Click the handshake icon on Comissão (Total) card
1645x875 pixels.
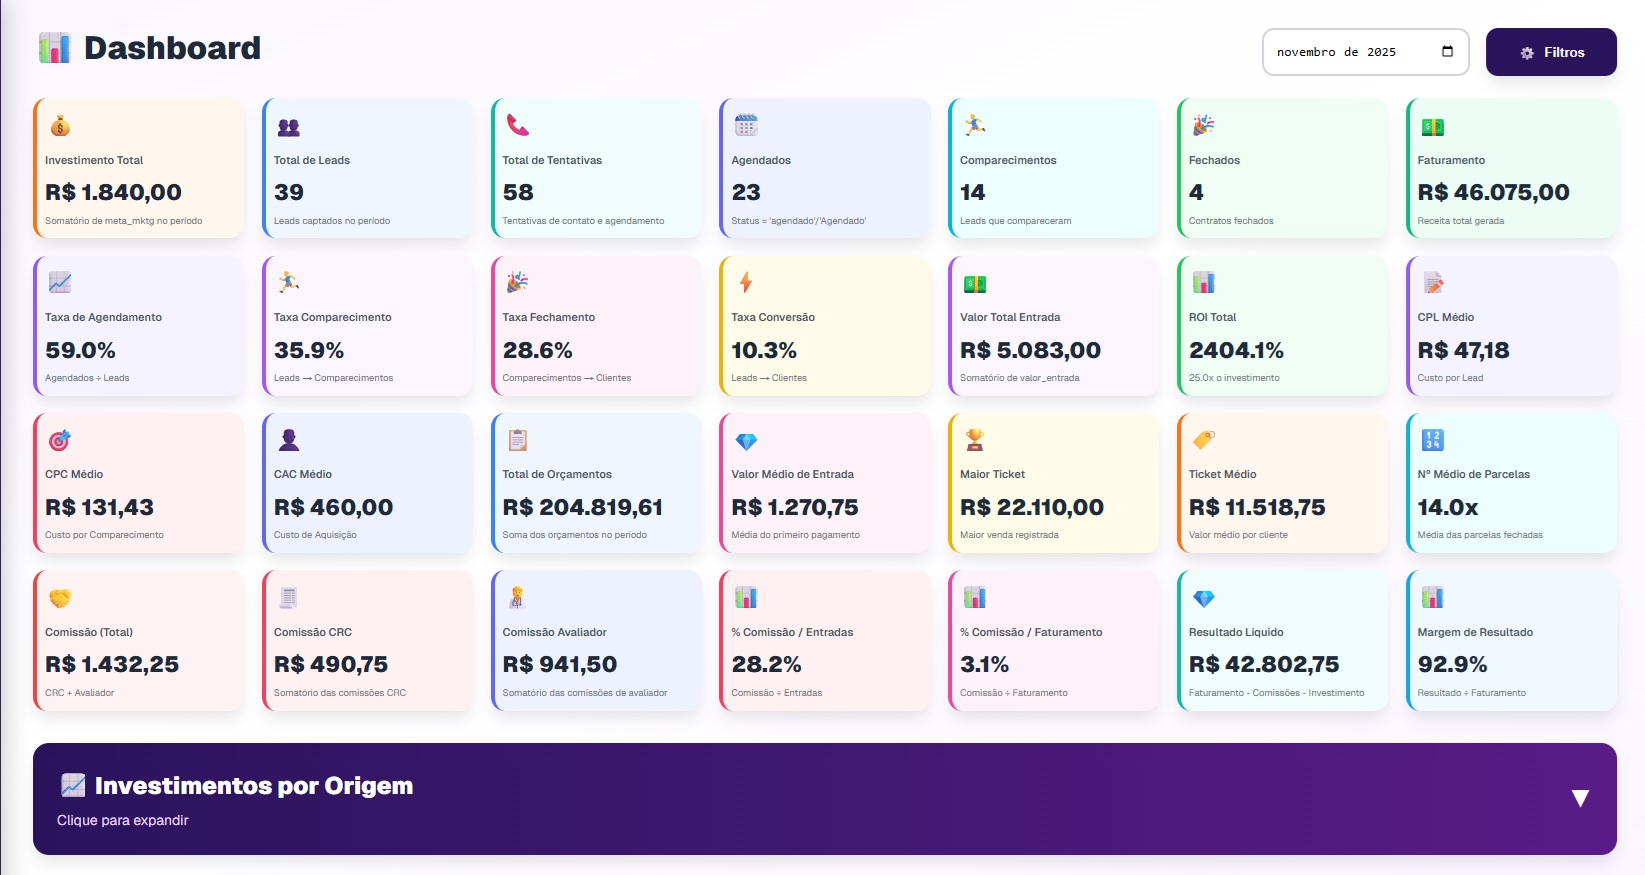pos(59,597)
